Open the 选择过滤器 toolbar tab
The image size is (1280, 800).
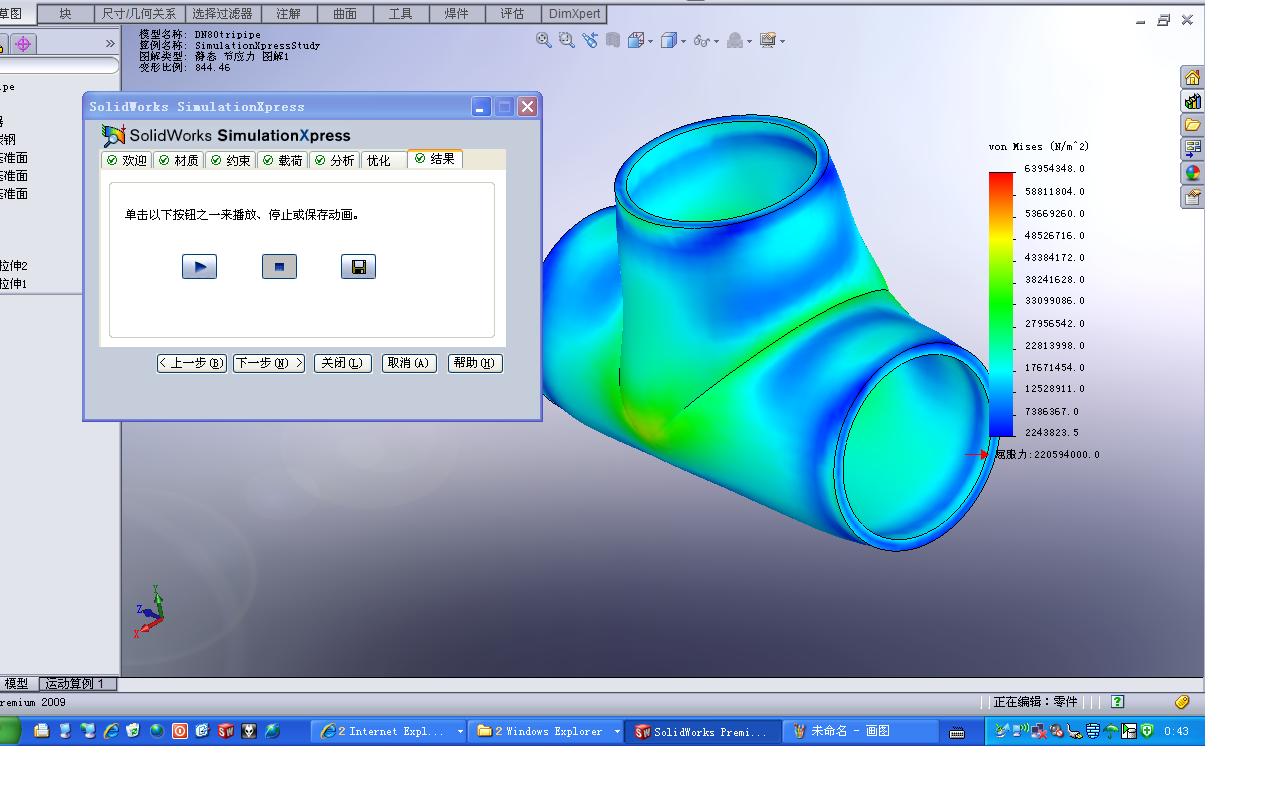tap(223, 14)
